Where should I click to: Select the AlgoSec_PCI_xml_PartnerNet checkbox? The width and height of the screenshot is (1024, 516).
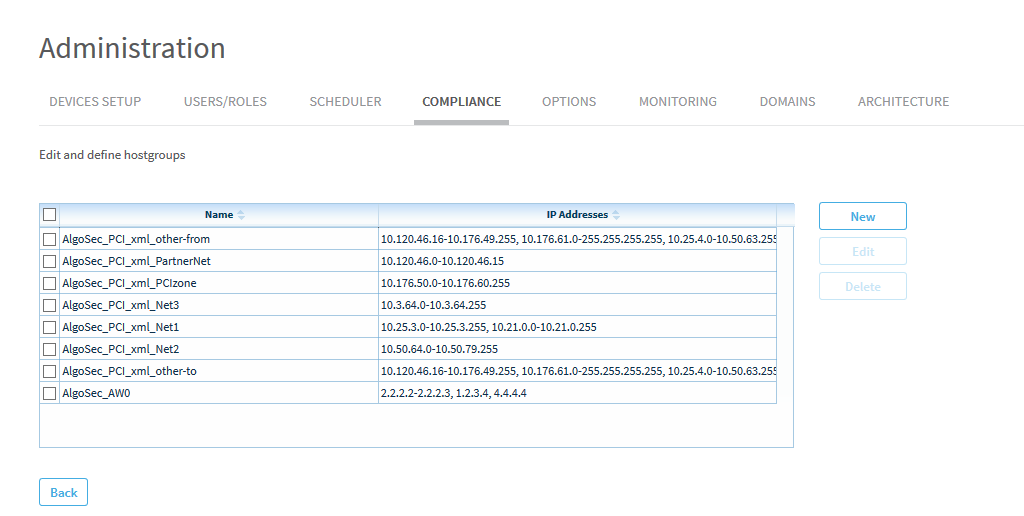click(x=50, y=261)
